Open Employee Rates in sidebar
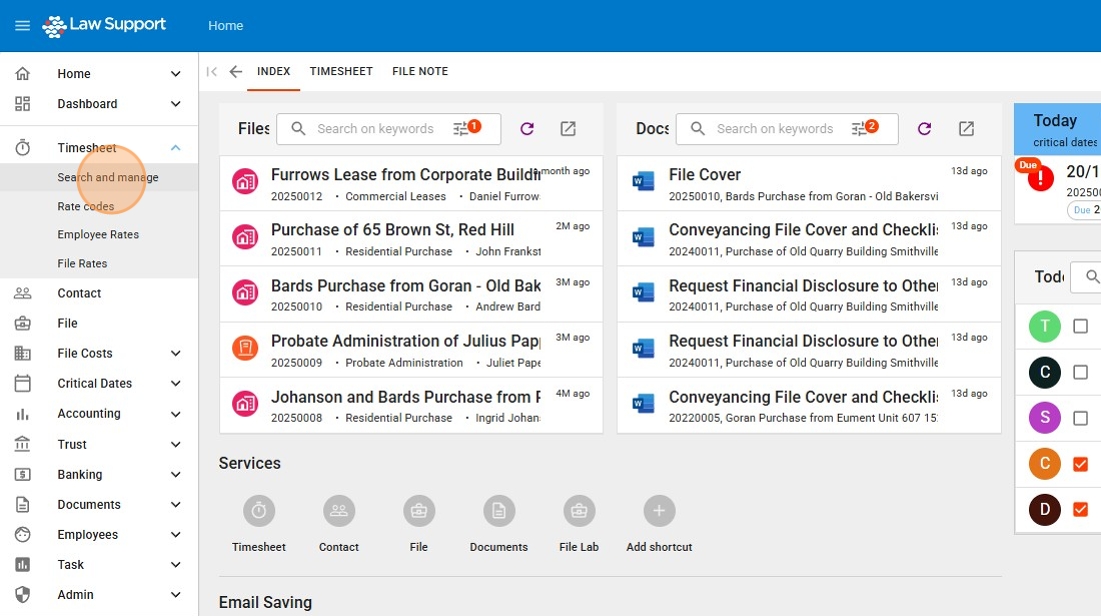1101x616 pixels. pos(98,235)
